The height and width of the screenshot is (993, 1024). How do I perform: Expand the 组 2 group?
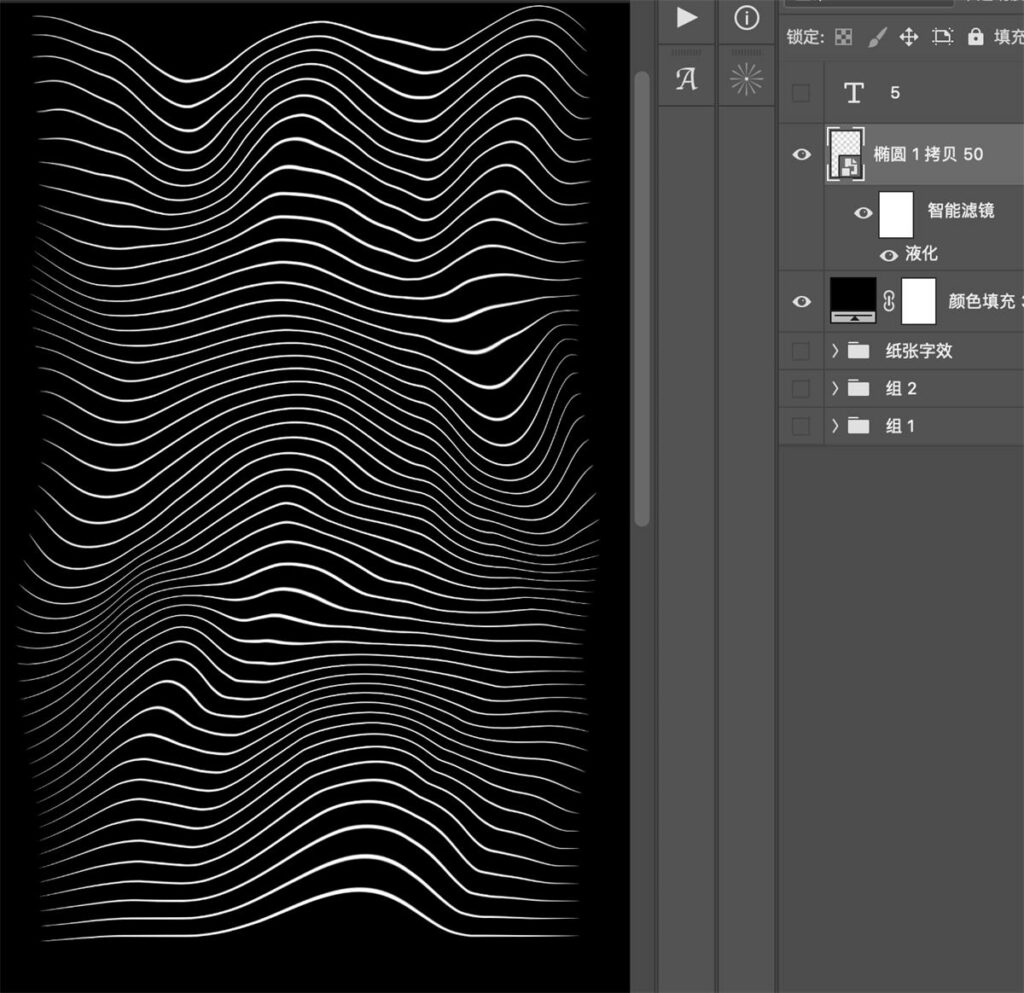(x=835, y=389)
